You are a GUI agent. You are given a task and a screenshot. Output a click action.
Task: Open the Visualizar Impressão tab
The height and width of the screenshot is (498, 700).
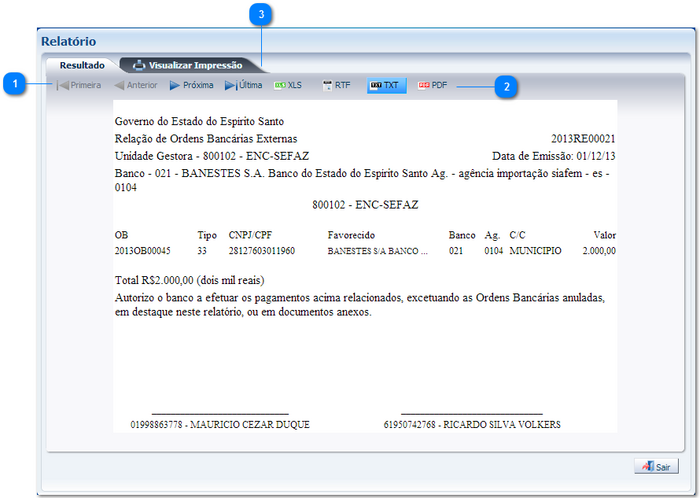[x=191, y=65]
